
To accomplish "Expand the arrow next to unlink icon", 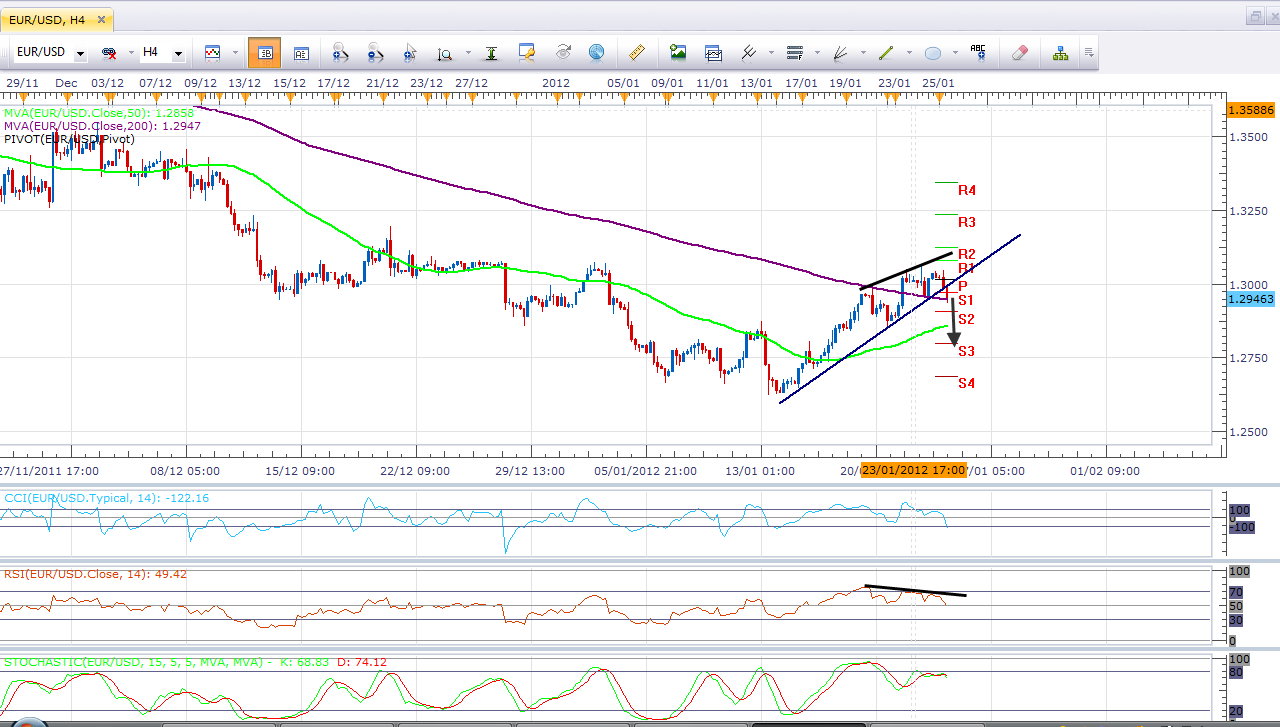I will point(131,53).
